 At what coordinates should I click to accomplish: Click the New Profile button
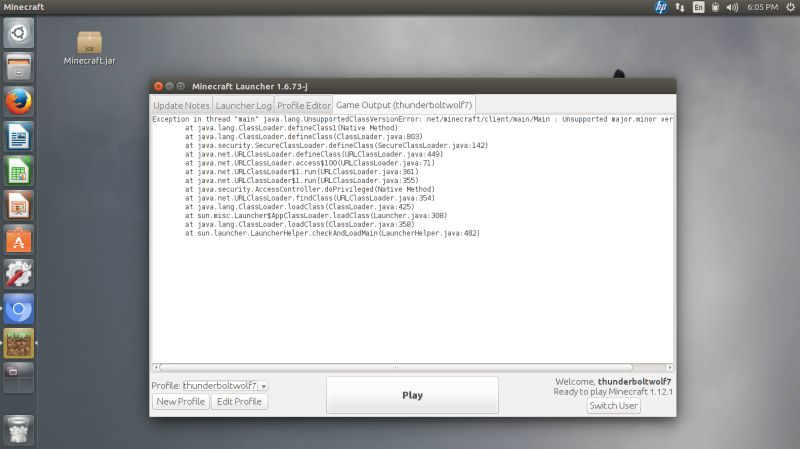181,402
